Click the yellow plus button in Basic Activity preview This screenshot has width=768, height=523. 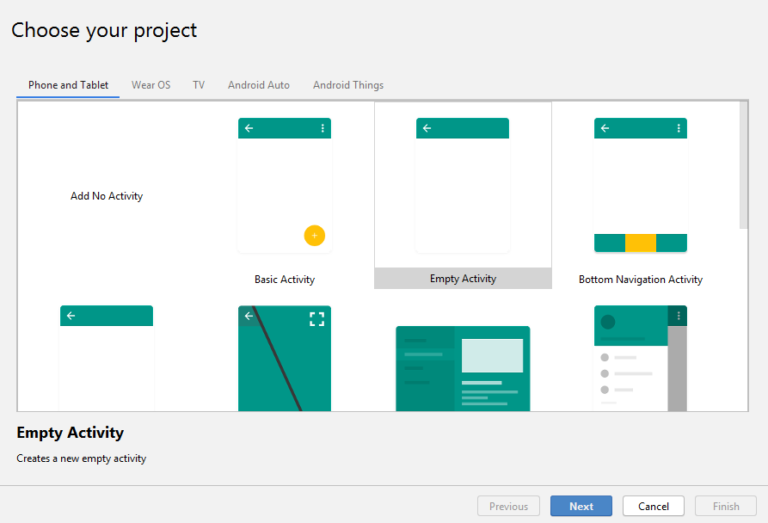tap(314, 236)
